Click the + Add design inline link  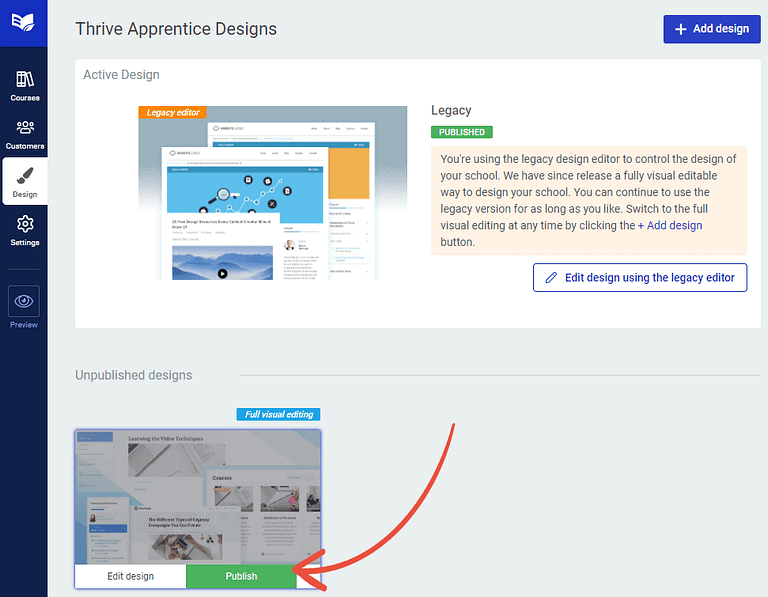click(x=670, y=225)
